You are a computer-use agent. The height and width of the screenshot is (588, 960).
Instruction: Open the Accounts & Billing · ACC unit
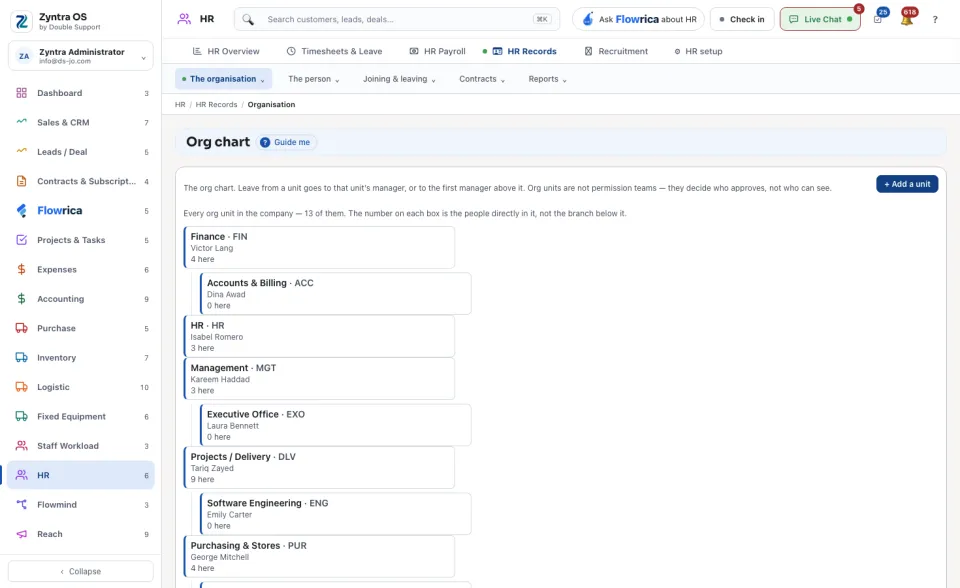coord(336,293)
